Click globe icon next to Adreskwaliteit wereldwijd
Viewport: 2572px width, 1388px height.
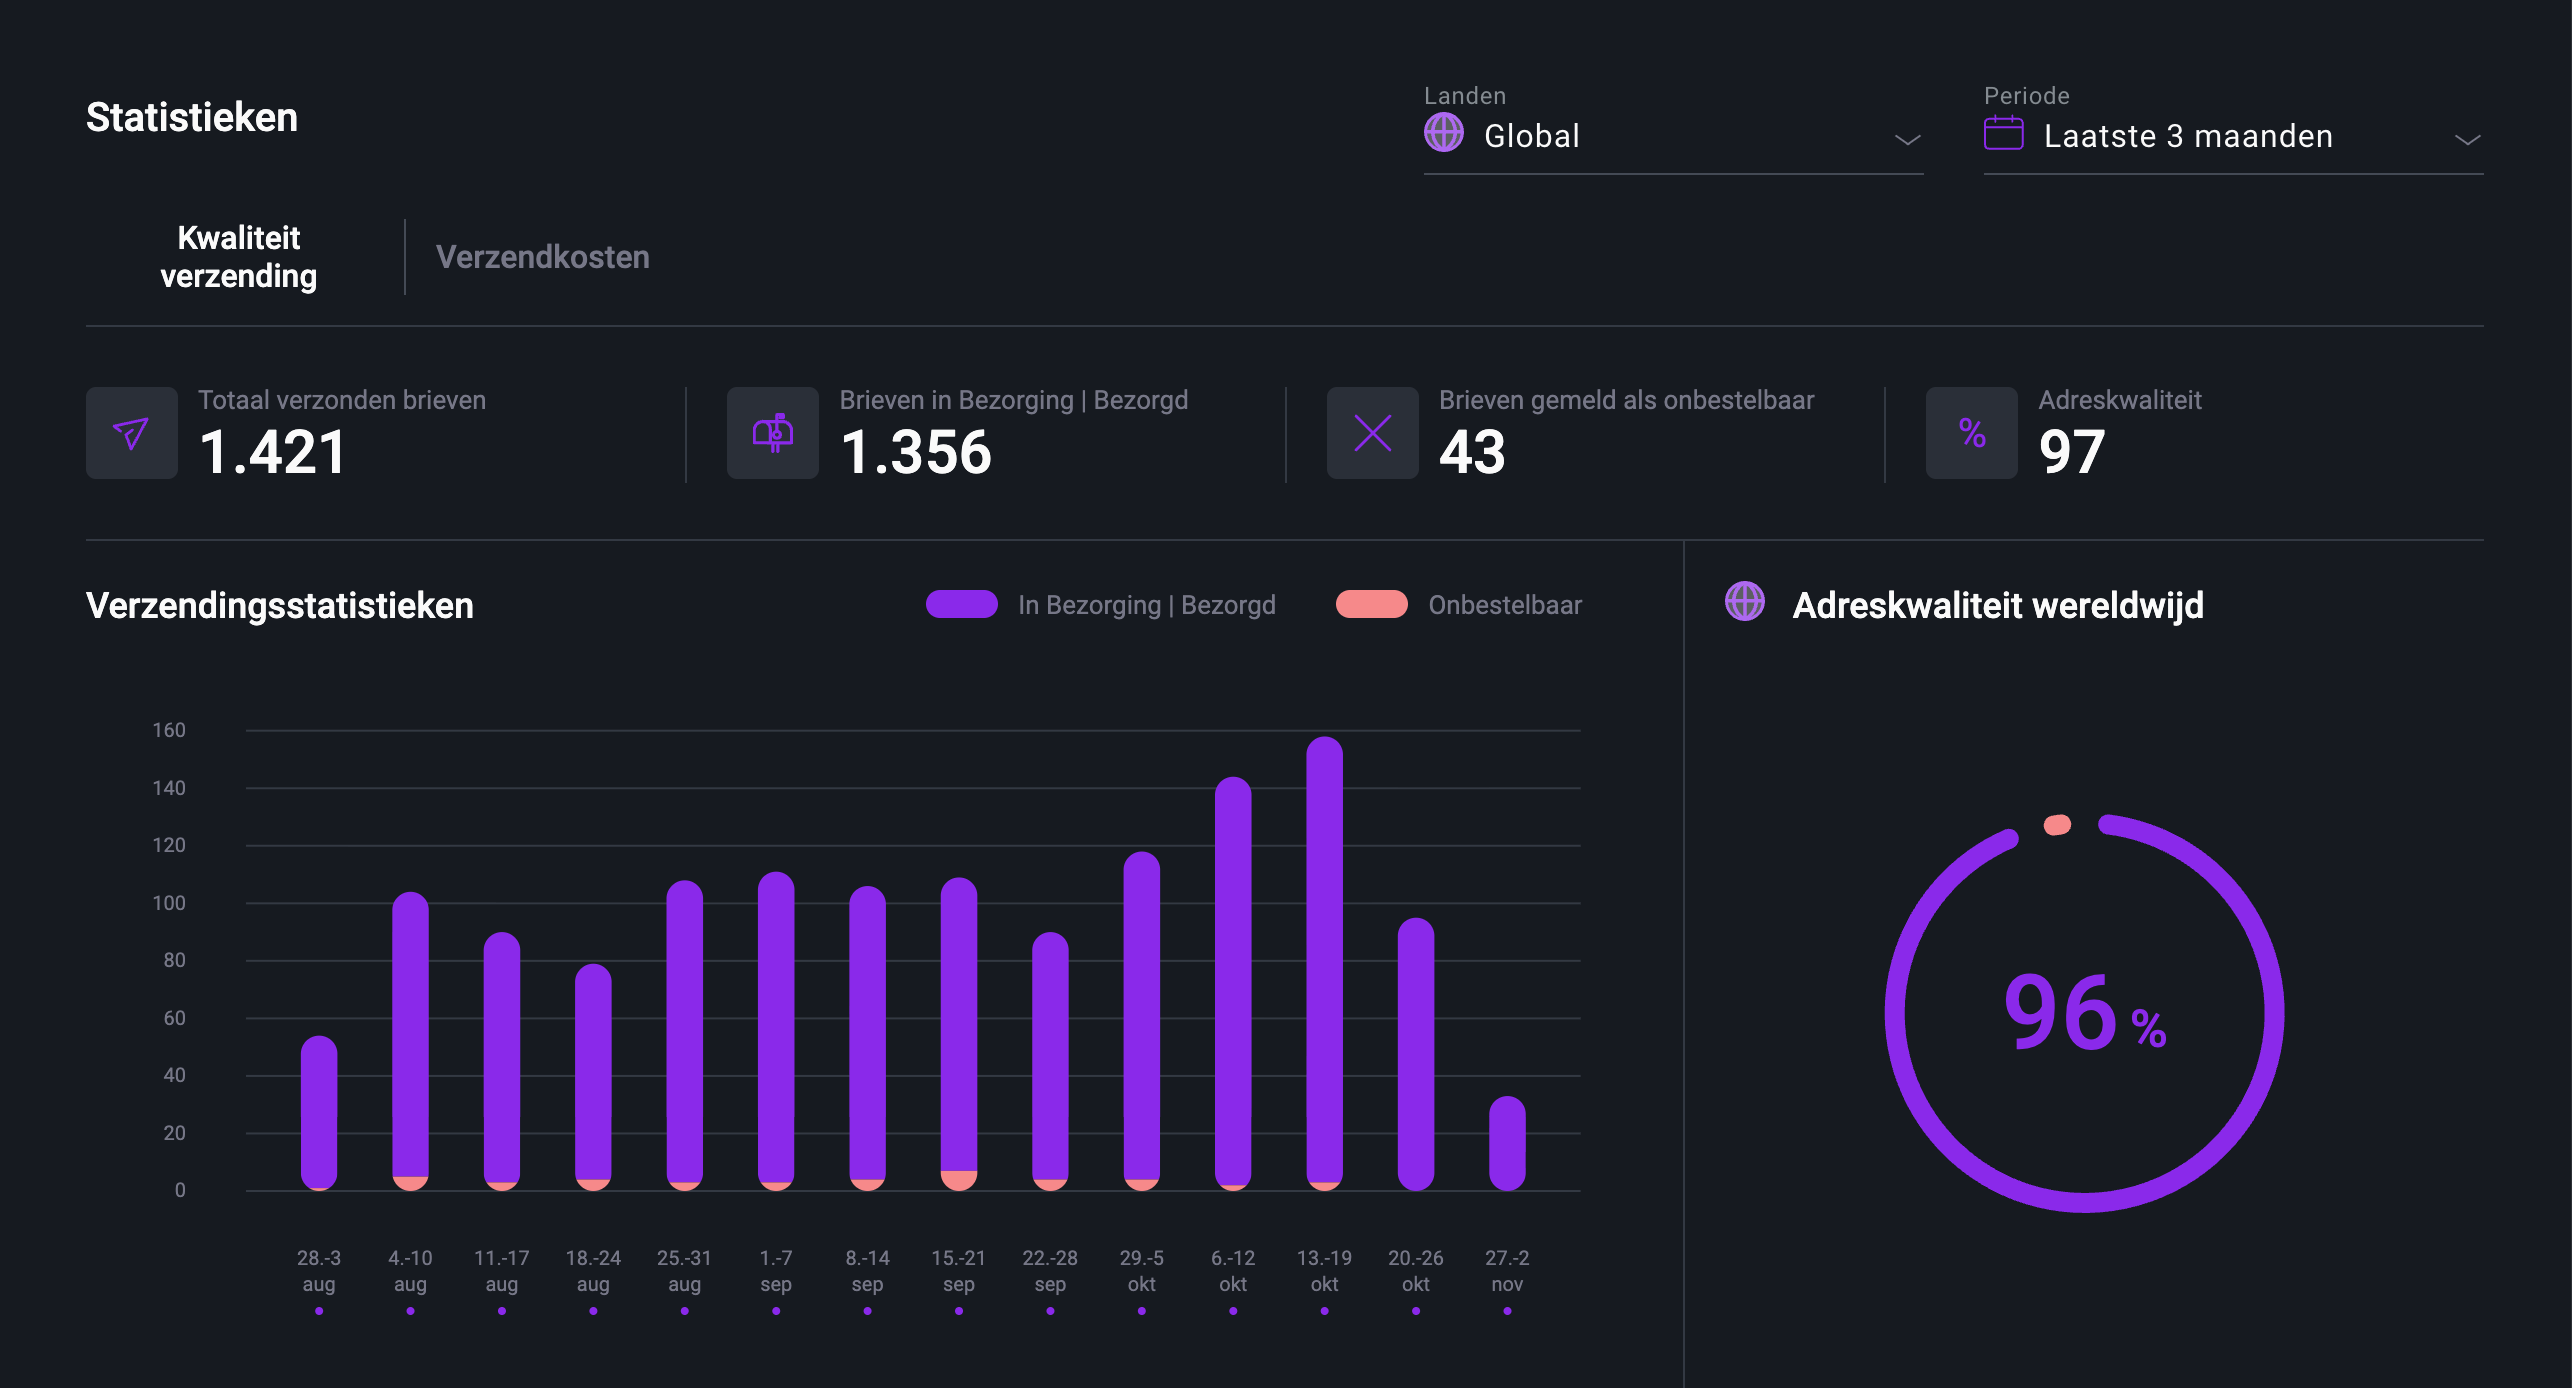(1744, 602)
